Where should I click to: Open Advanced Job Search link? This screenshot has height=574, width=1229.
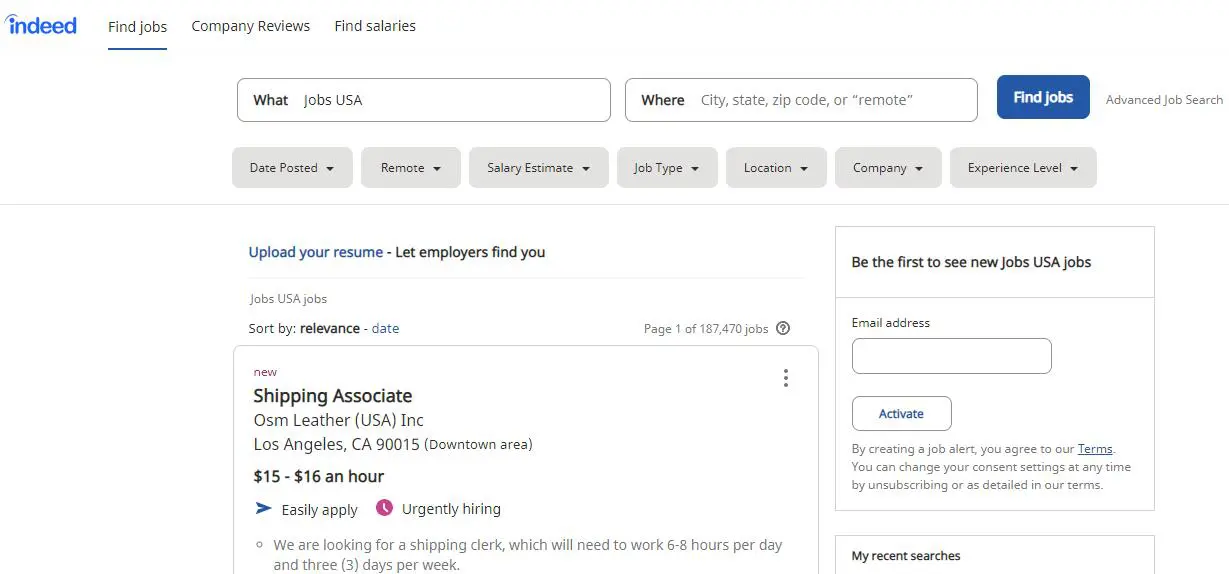[x=1164, y=100]
